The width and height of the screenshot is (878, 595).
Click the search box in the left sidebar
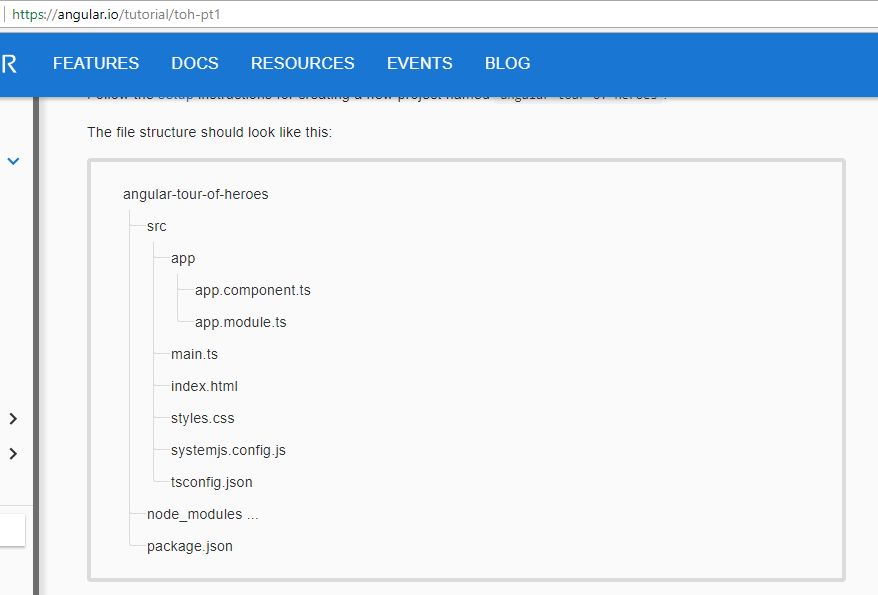pos(10,530)
